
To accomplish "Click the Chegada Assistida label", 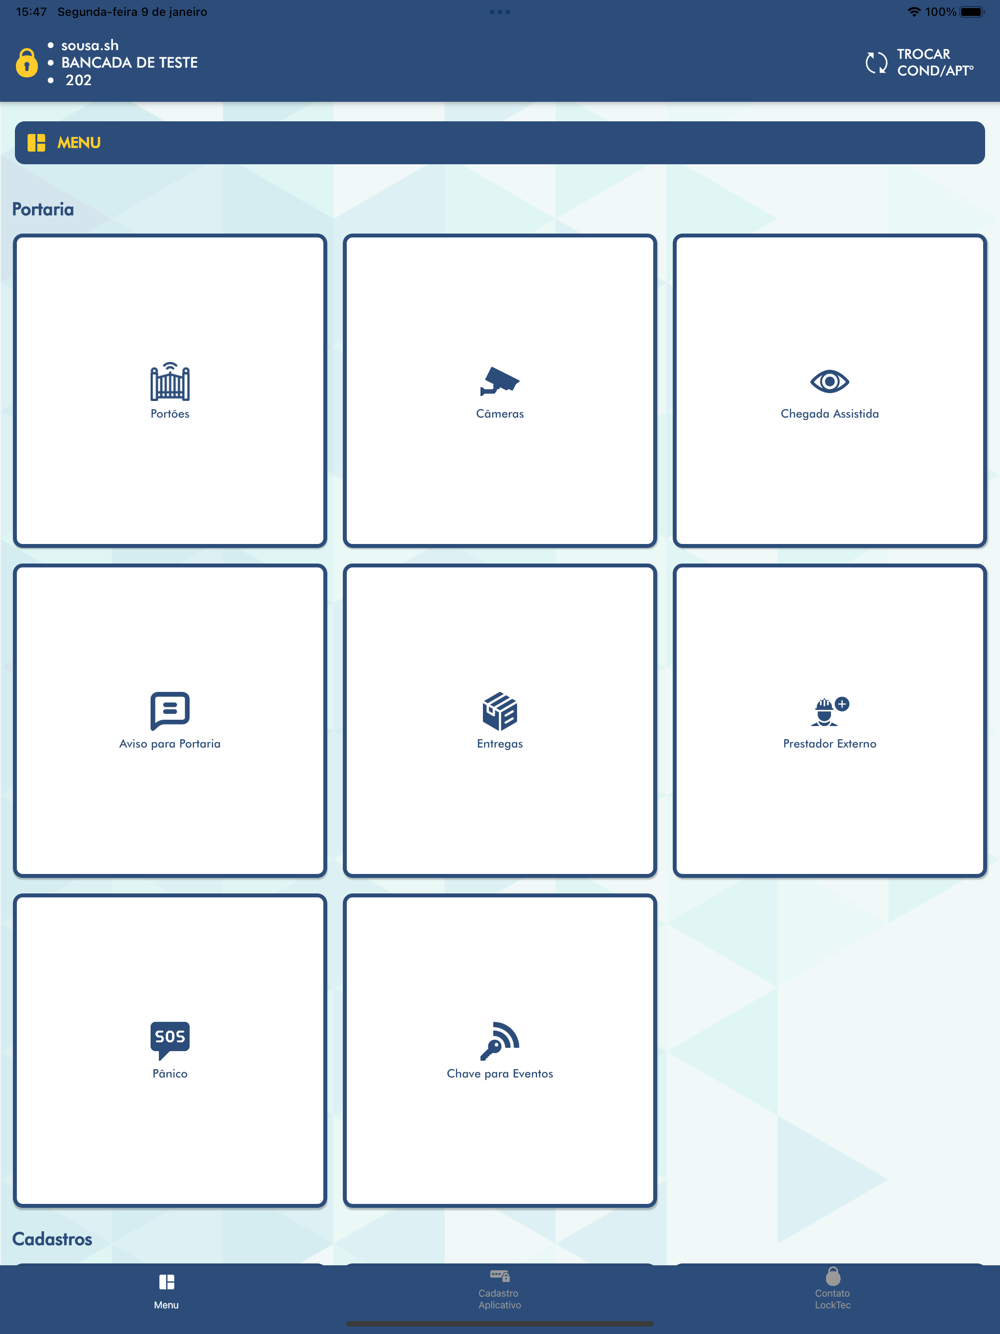I will [x=830, y=414].
